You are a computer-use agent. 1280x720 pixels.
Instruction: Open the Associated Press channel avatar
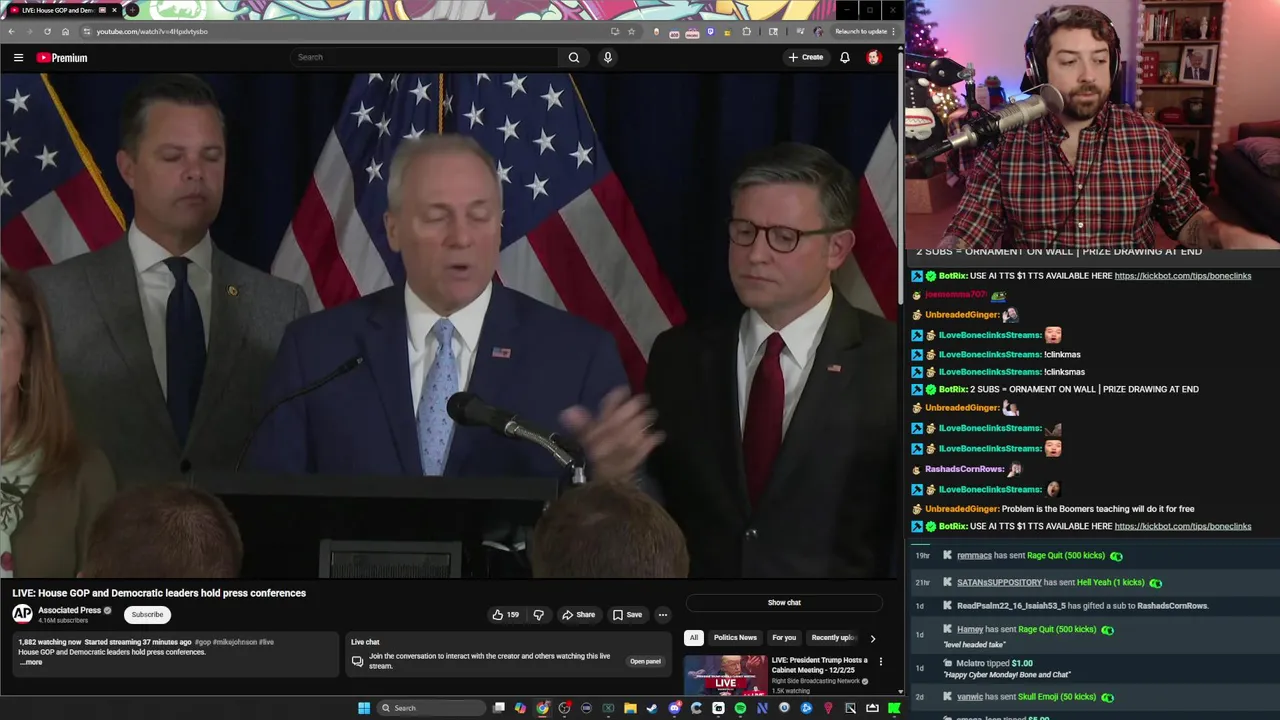(x=22, y=614)
